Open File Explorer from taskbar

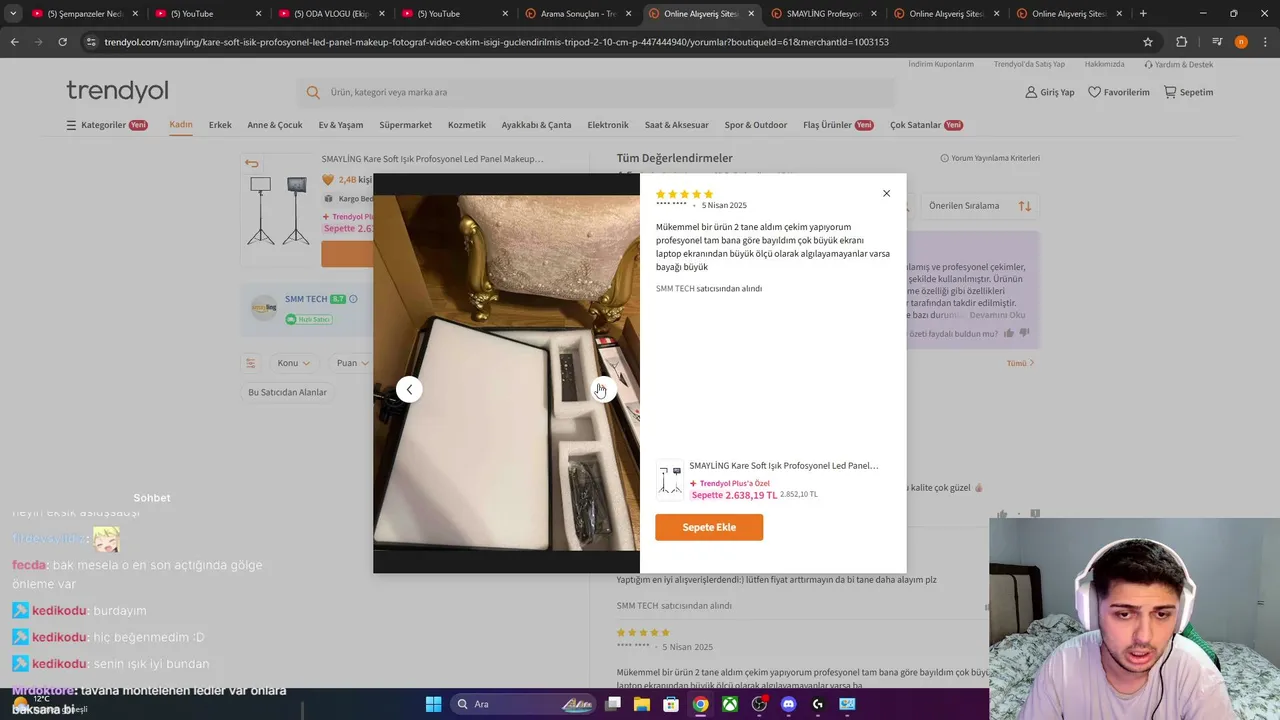coord(642,704)
